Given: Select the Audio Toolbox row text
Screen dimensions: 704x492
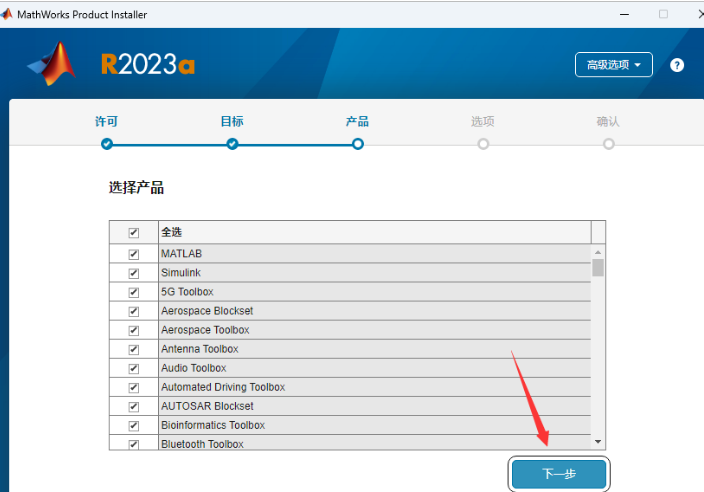Looking at the screenshot, I should [x=194, y=368].
